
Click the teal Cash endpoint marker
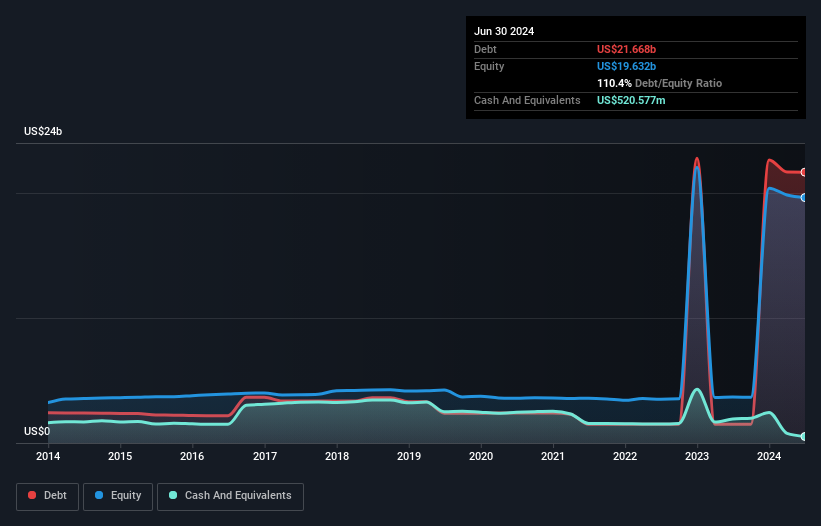click(804, 437)
